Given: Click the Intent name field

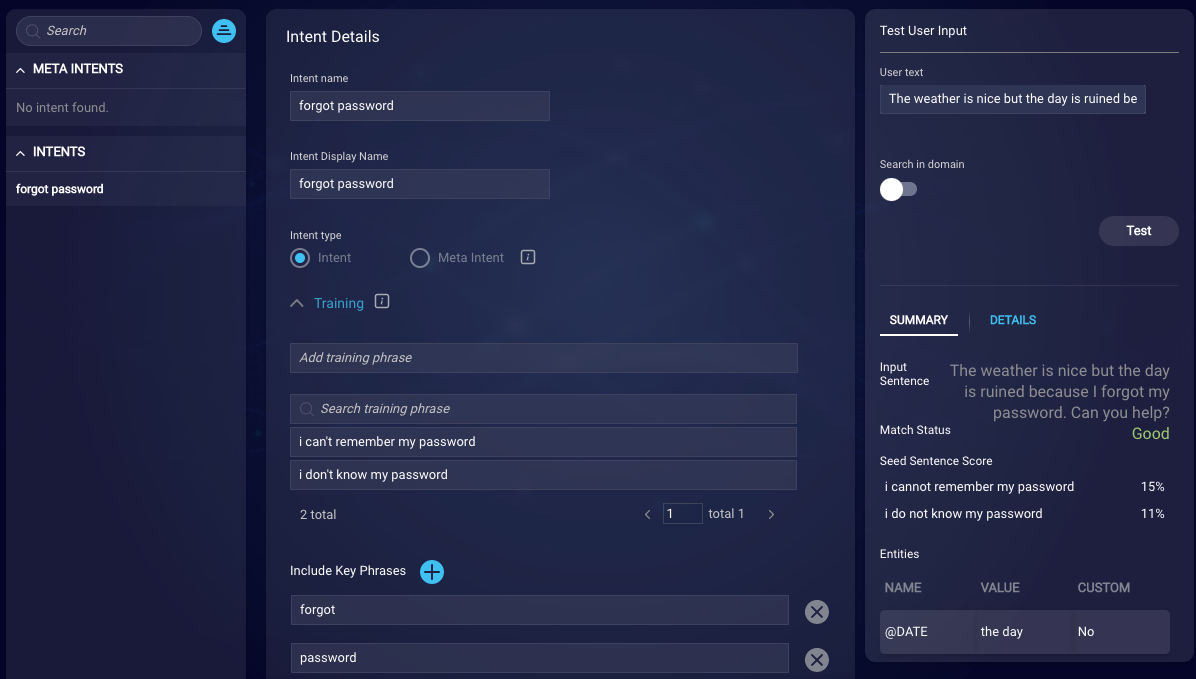Looking at the screenshot, I should (x=420, y=106).
